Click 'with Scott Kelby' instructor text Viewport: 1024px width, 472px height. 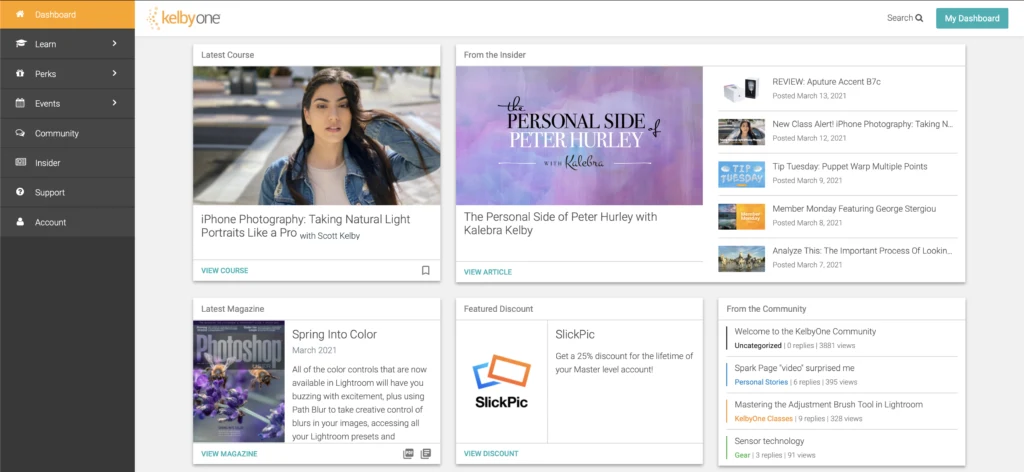coord(330,236)
